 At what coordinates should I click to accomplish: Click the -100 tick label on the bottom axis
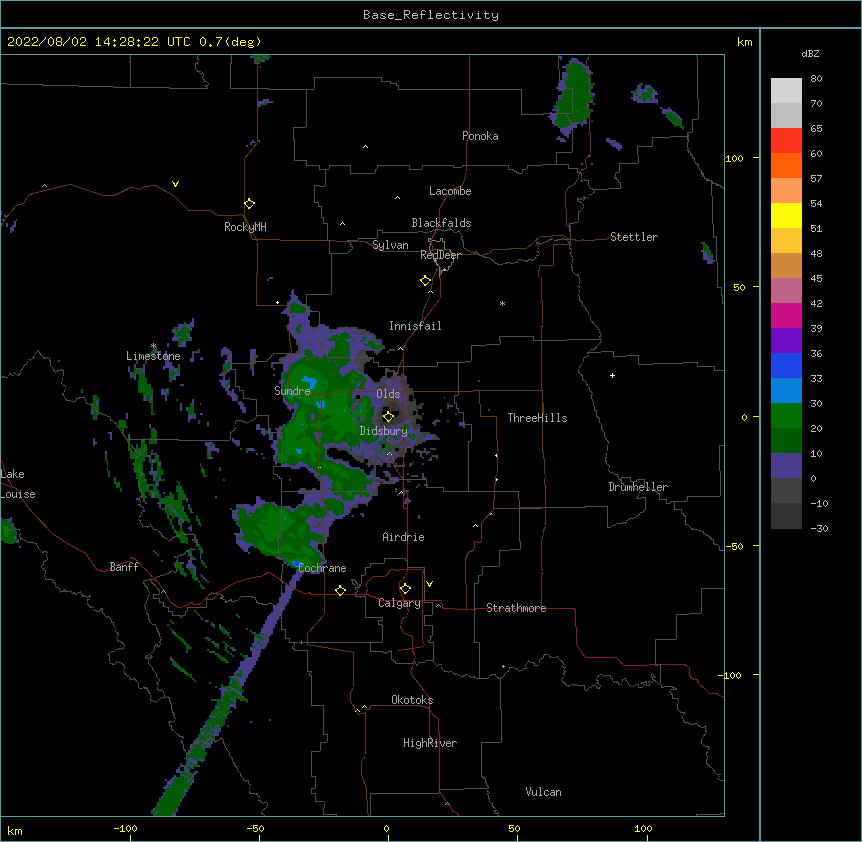pos(125,829)
